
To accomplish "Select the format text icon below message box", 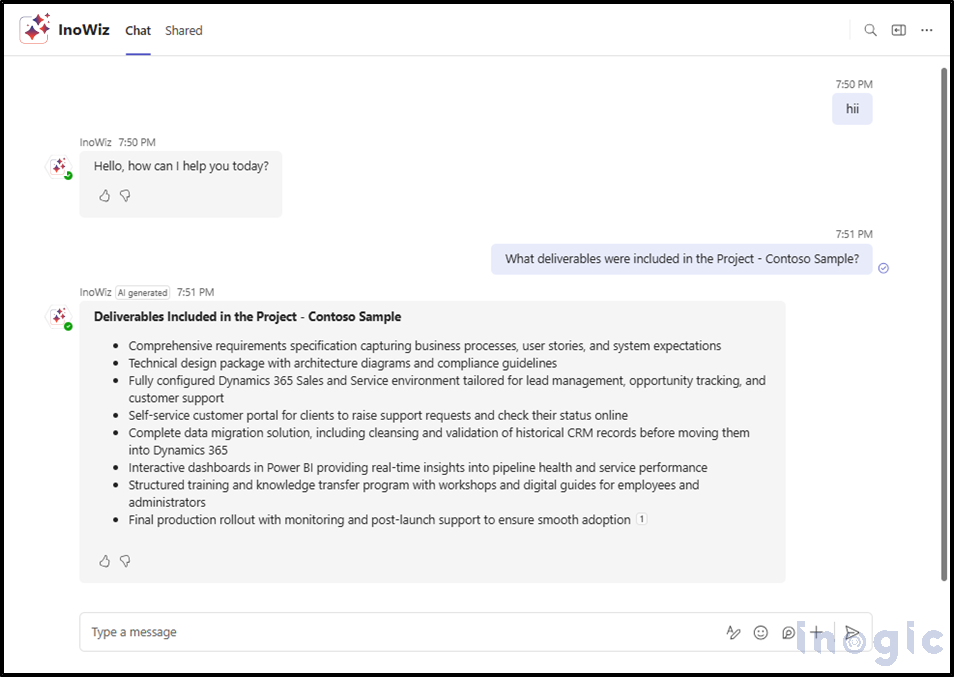I will [x=733, y=632].
